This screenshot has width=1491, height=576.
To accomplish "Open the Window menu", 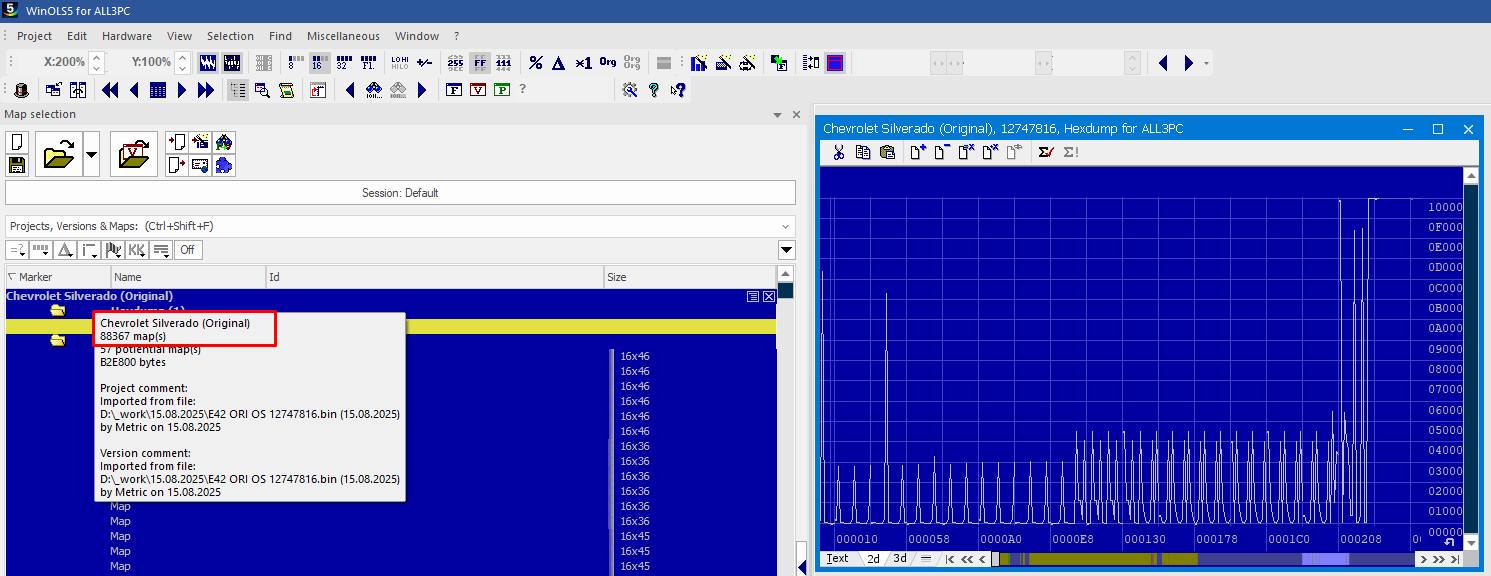I will pyautogui.click(x=416, y=36).
